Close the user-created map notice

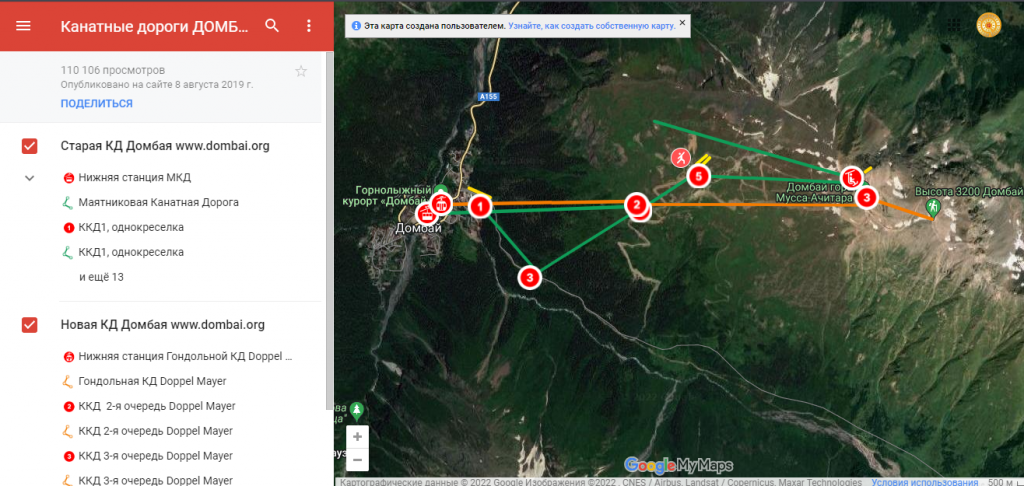(x=682, y=22)
